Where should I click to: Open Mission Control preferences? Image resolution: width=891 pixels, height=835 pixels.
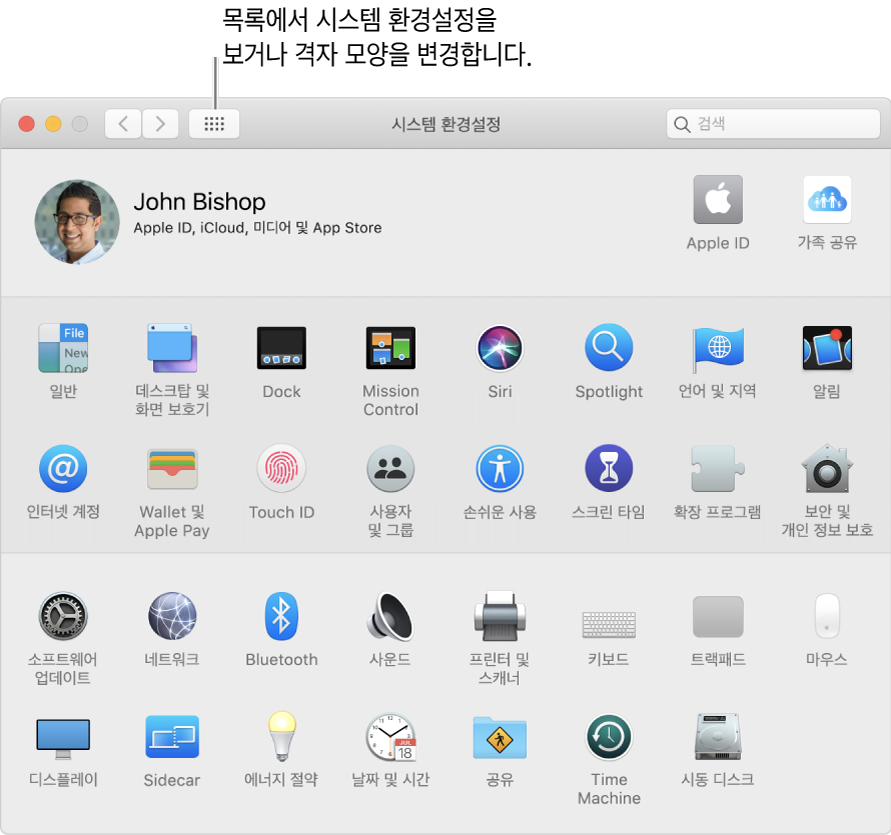391,348
